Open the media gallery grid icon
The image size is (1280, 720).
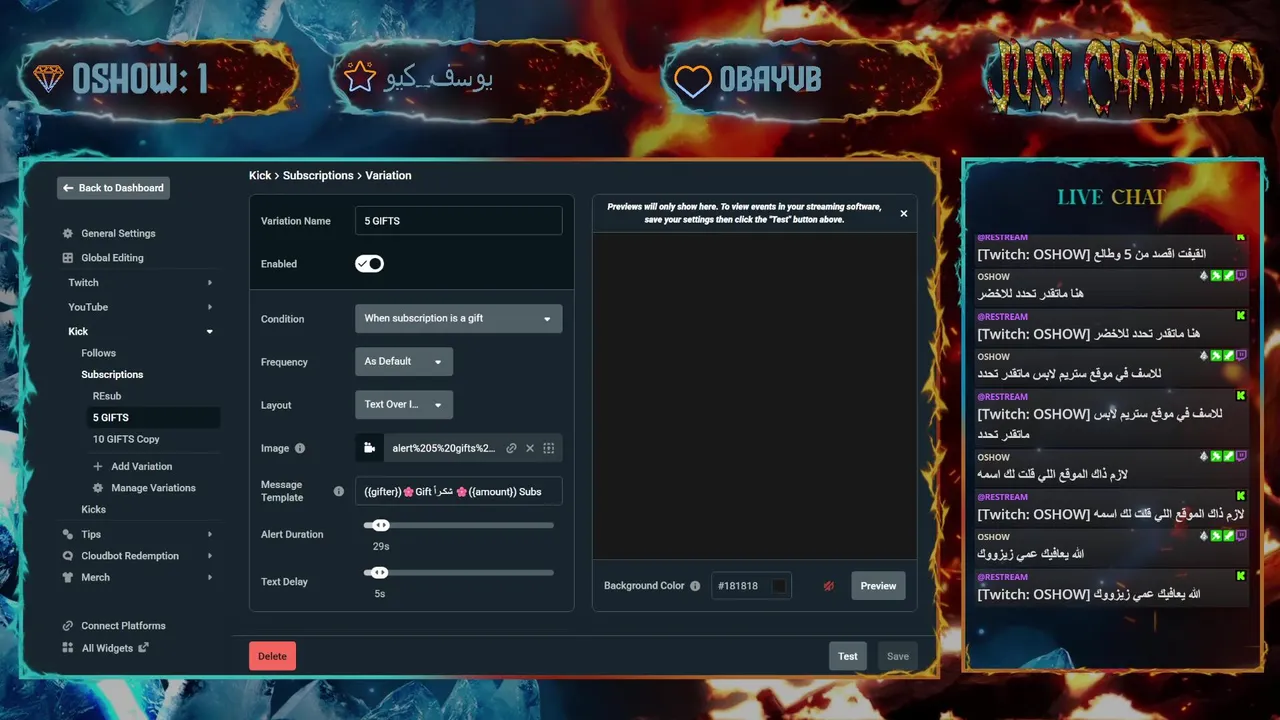pyautogui.click(x=548, y=448)
